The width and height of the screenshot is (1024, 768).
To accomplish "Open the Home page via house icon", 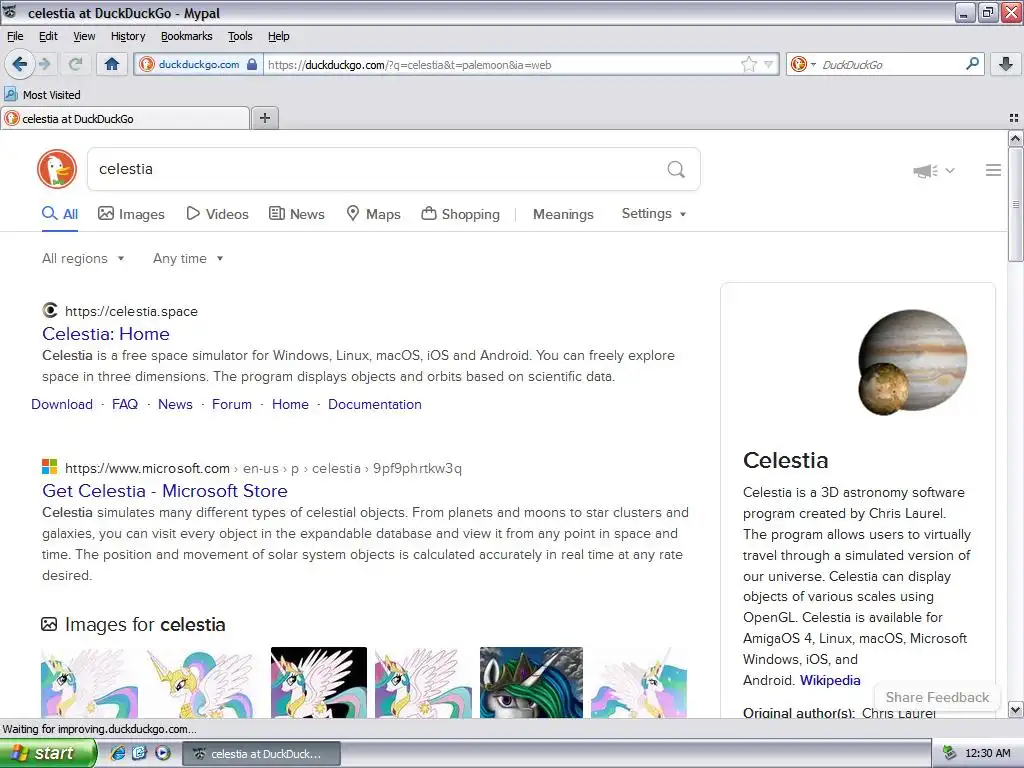I will [112, 64].
